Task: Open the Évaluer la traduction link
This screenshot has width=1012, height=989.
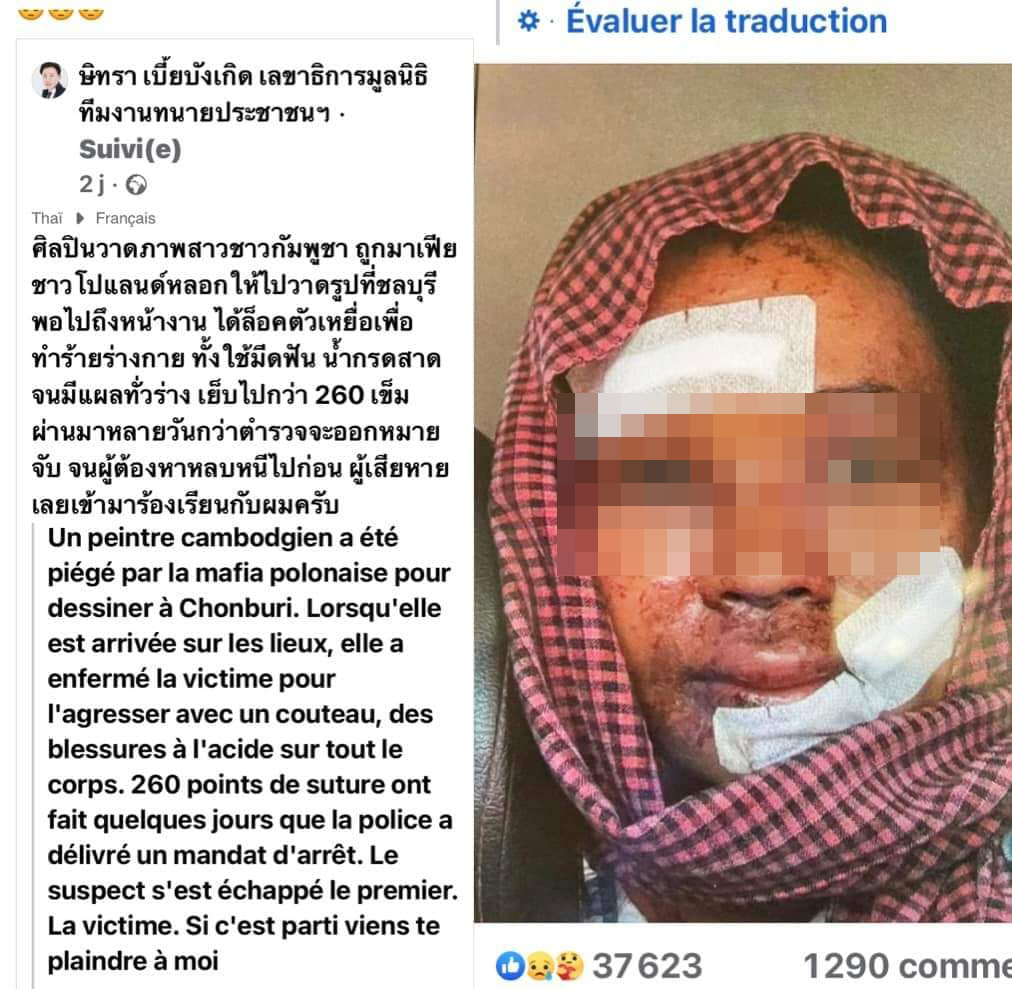Action: [726, 21]
